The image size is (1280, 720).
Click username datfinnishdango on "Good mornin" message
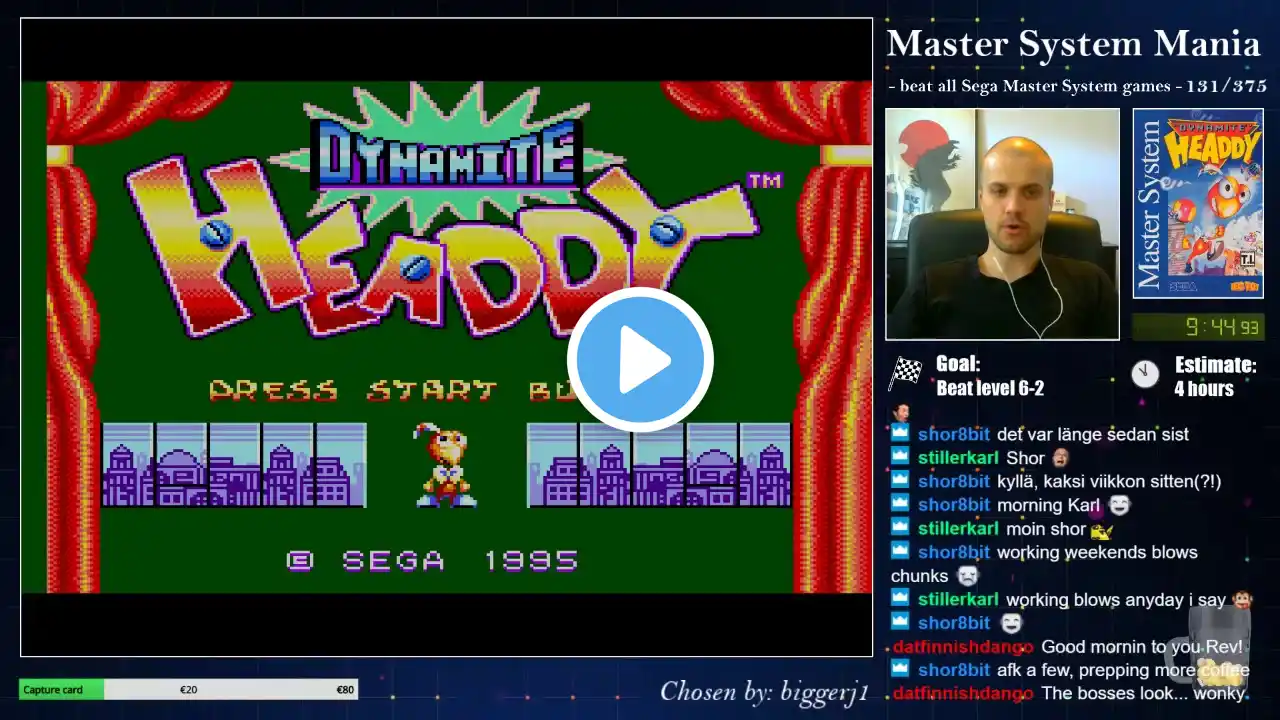pyautogui.click(x=962, y=647)
